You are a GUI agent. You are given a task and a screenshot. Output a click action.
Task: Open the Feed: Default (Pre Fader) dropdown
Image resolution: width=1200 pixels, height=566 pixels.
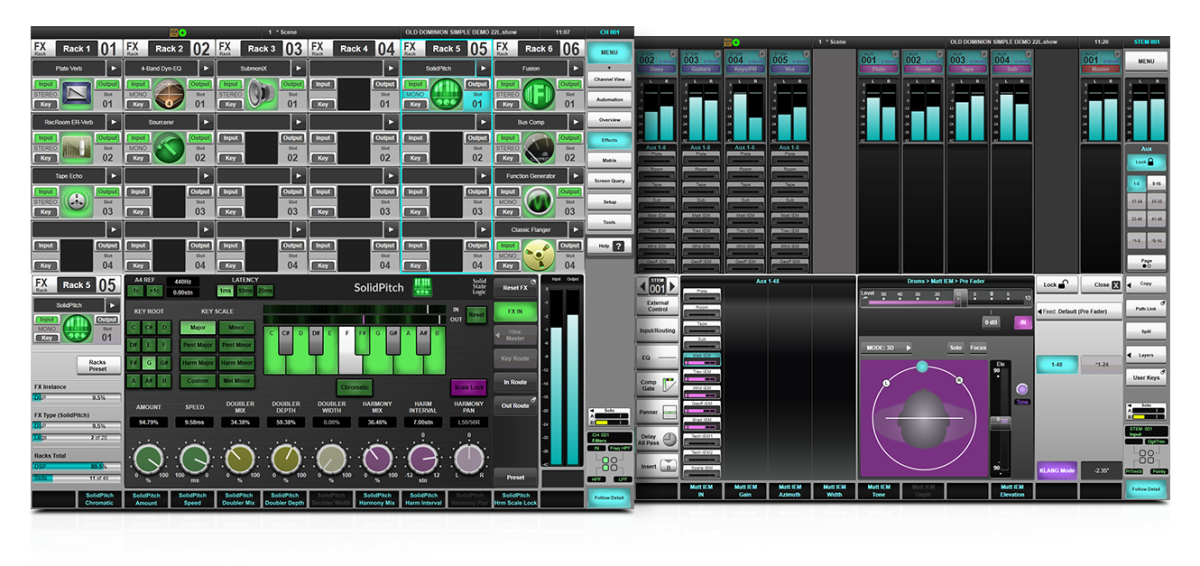(x=1080, y=312)
